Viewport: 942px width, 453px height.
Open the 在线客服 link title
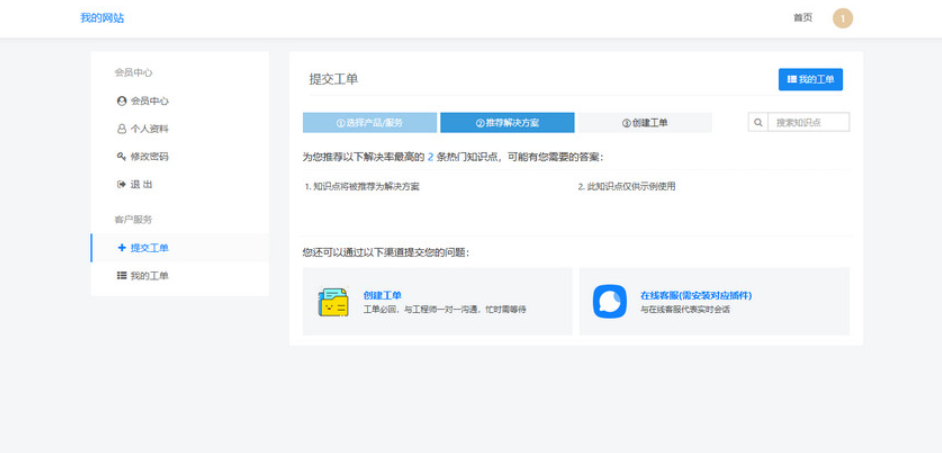coord(695,296)
